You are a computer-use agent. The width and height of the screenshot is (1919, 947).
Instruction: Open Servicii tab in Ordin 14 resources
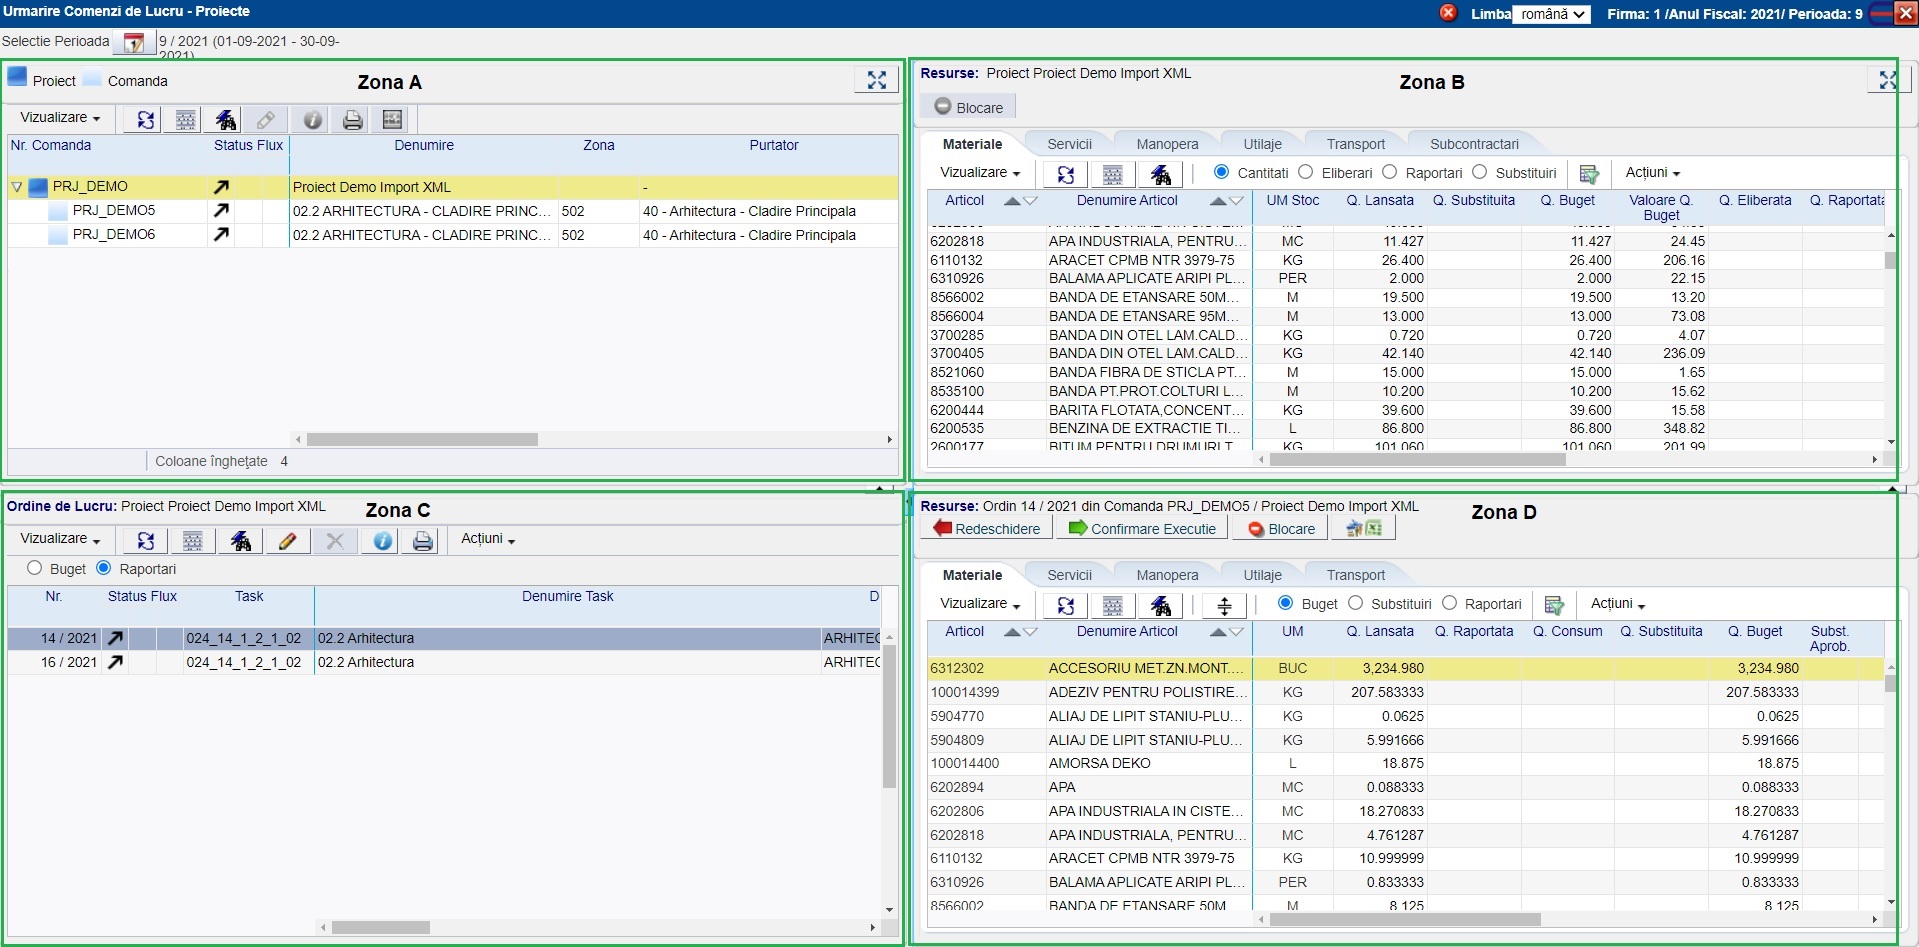pos(1069,575)
